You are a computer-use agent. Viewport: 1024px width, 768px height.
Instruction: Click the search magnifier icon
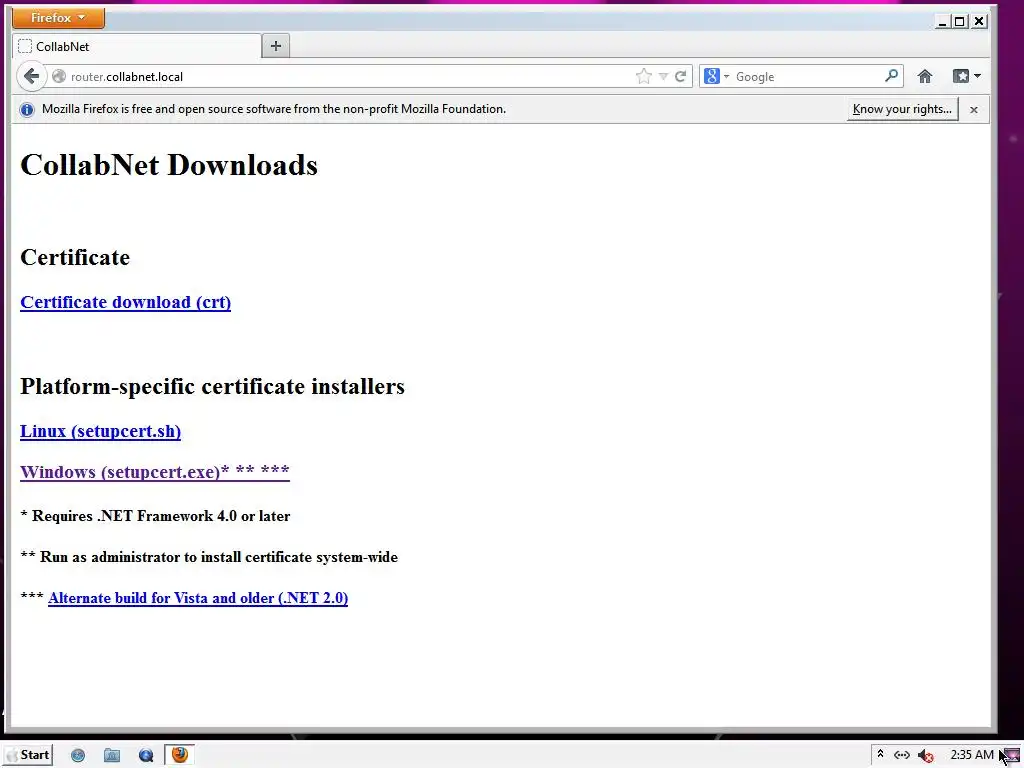[891, 76]
